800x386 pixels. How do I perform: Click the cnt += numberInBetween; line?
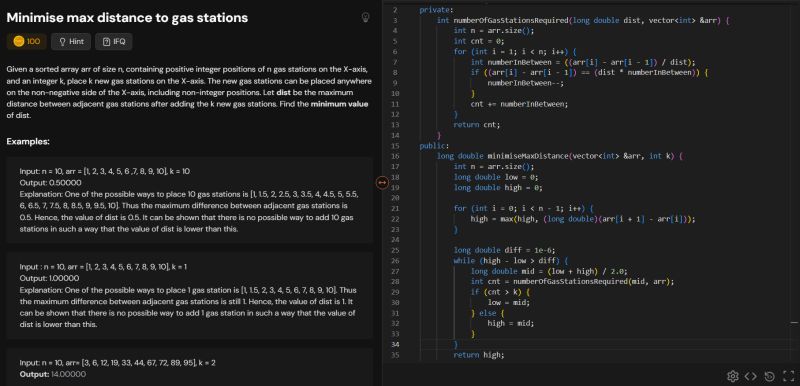[x=519, y=104]
